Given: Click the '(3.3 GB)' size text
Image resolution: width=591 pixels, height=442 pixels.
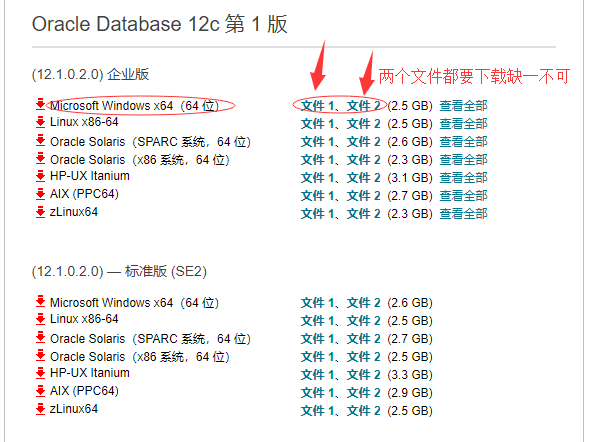Looking at the screenshot, I should (x=410, y=375).
